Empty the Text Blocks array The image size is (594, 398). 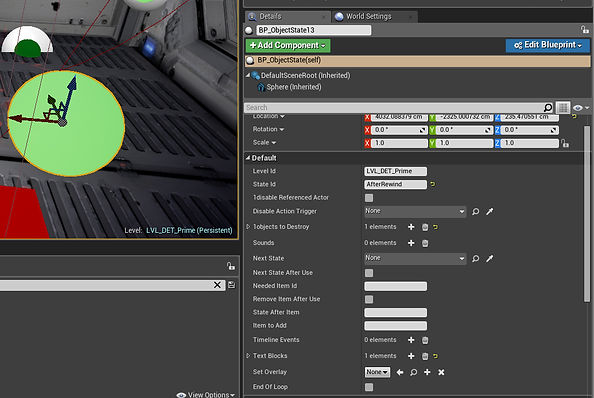425,356
